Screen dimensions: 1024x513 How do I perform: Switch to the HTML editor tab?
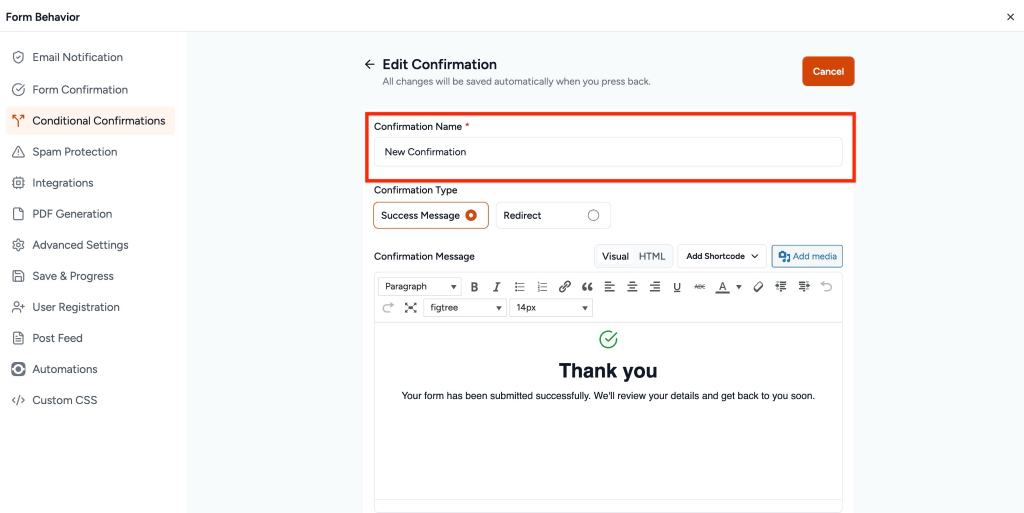click(652, 256)
